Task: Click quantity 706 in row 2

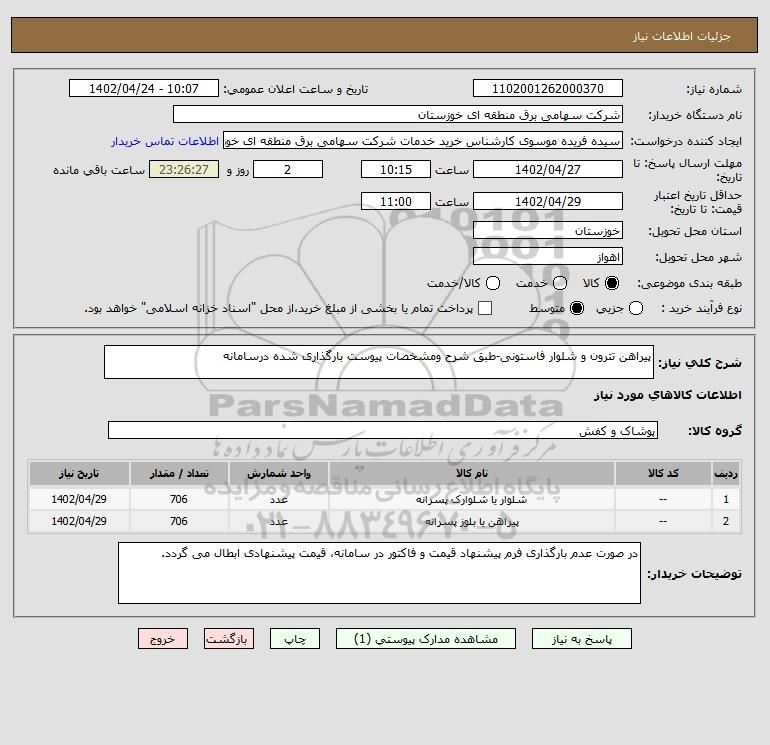Action: (x=179, y=521)
